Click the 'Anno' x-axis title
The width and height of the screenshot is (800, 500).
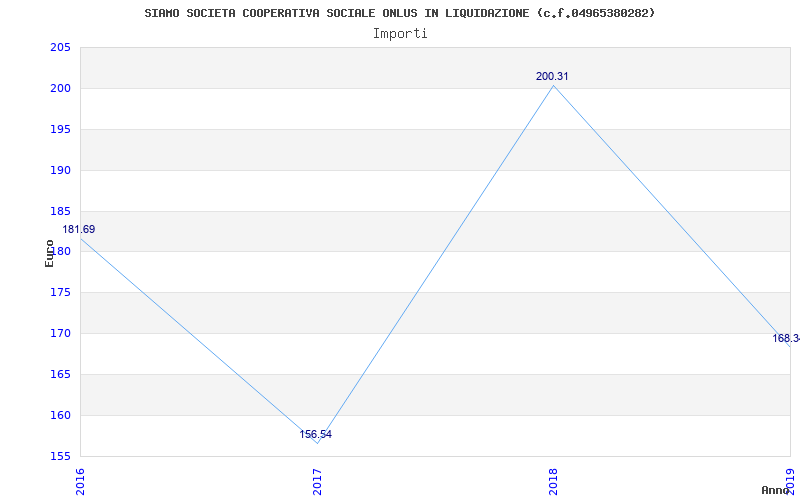point(776,490)
